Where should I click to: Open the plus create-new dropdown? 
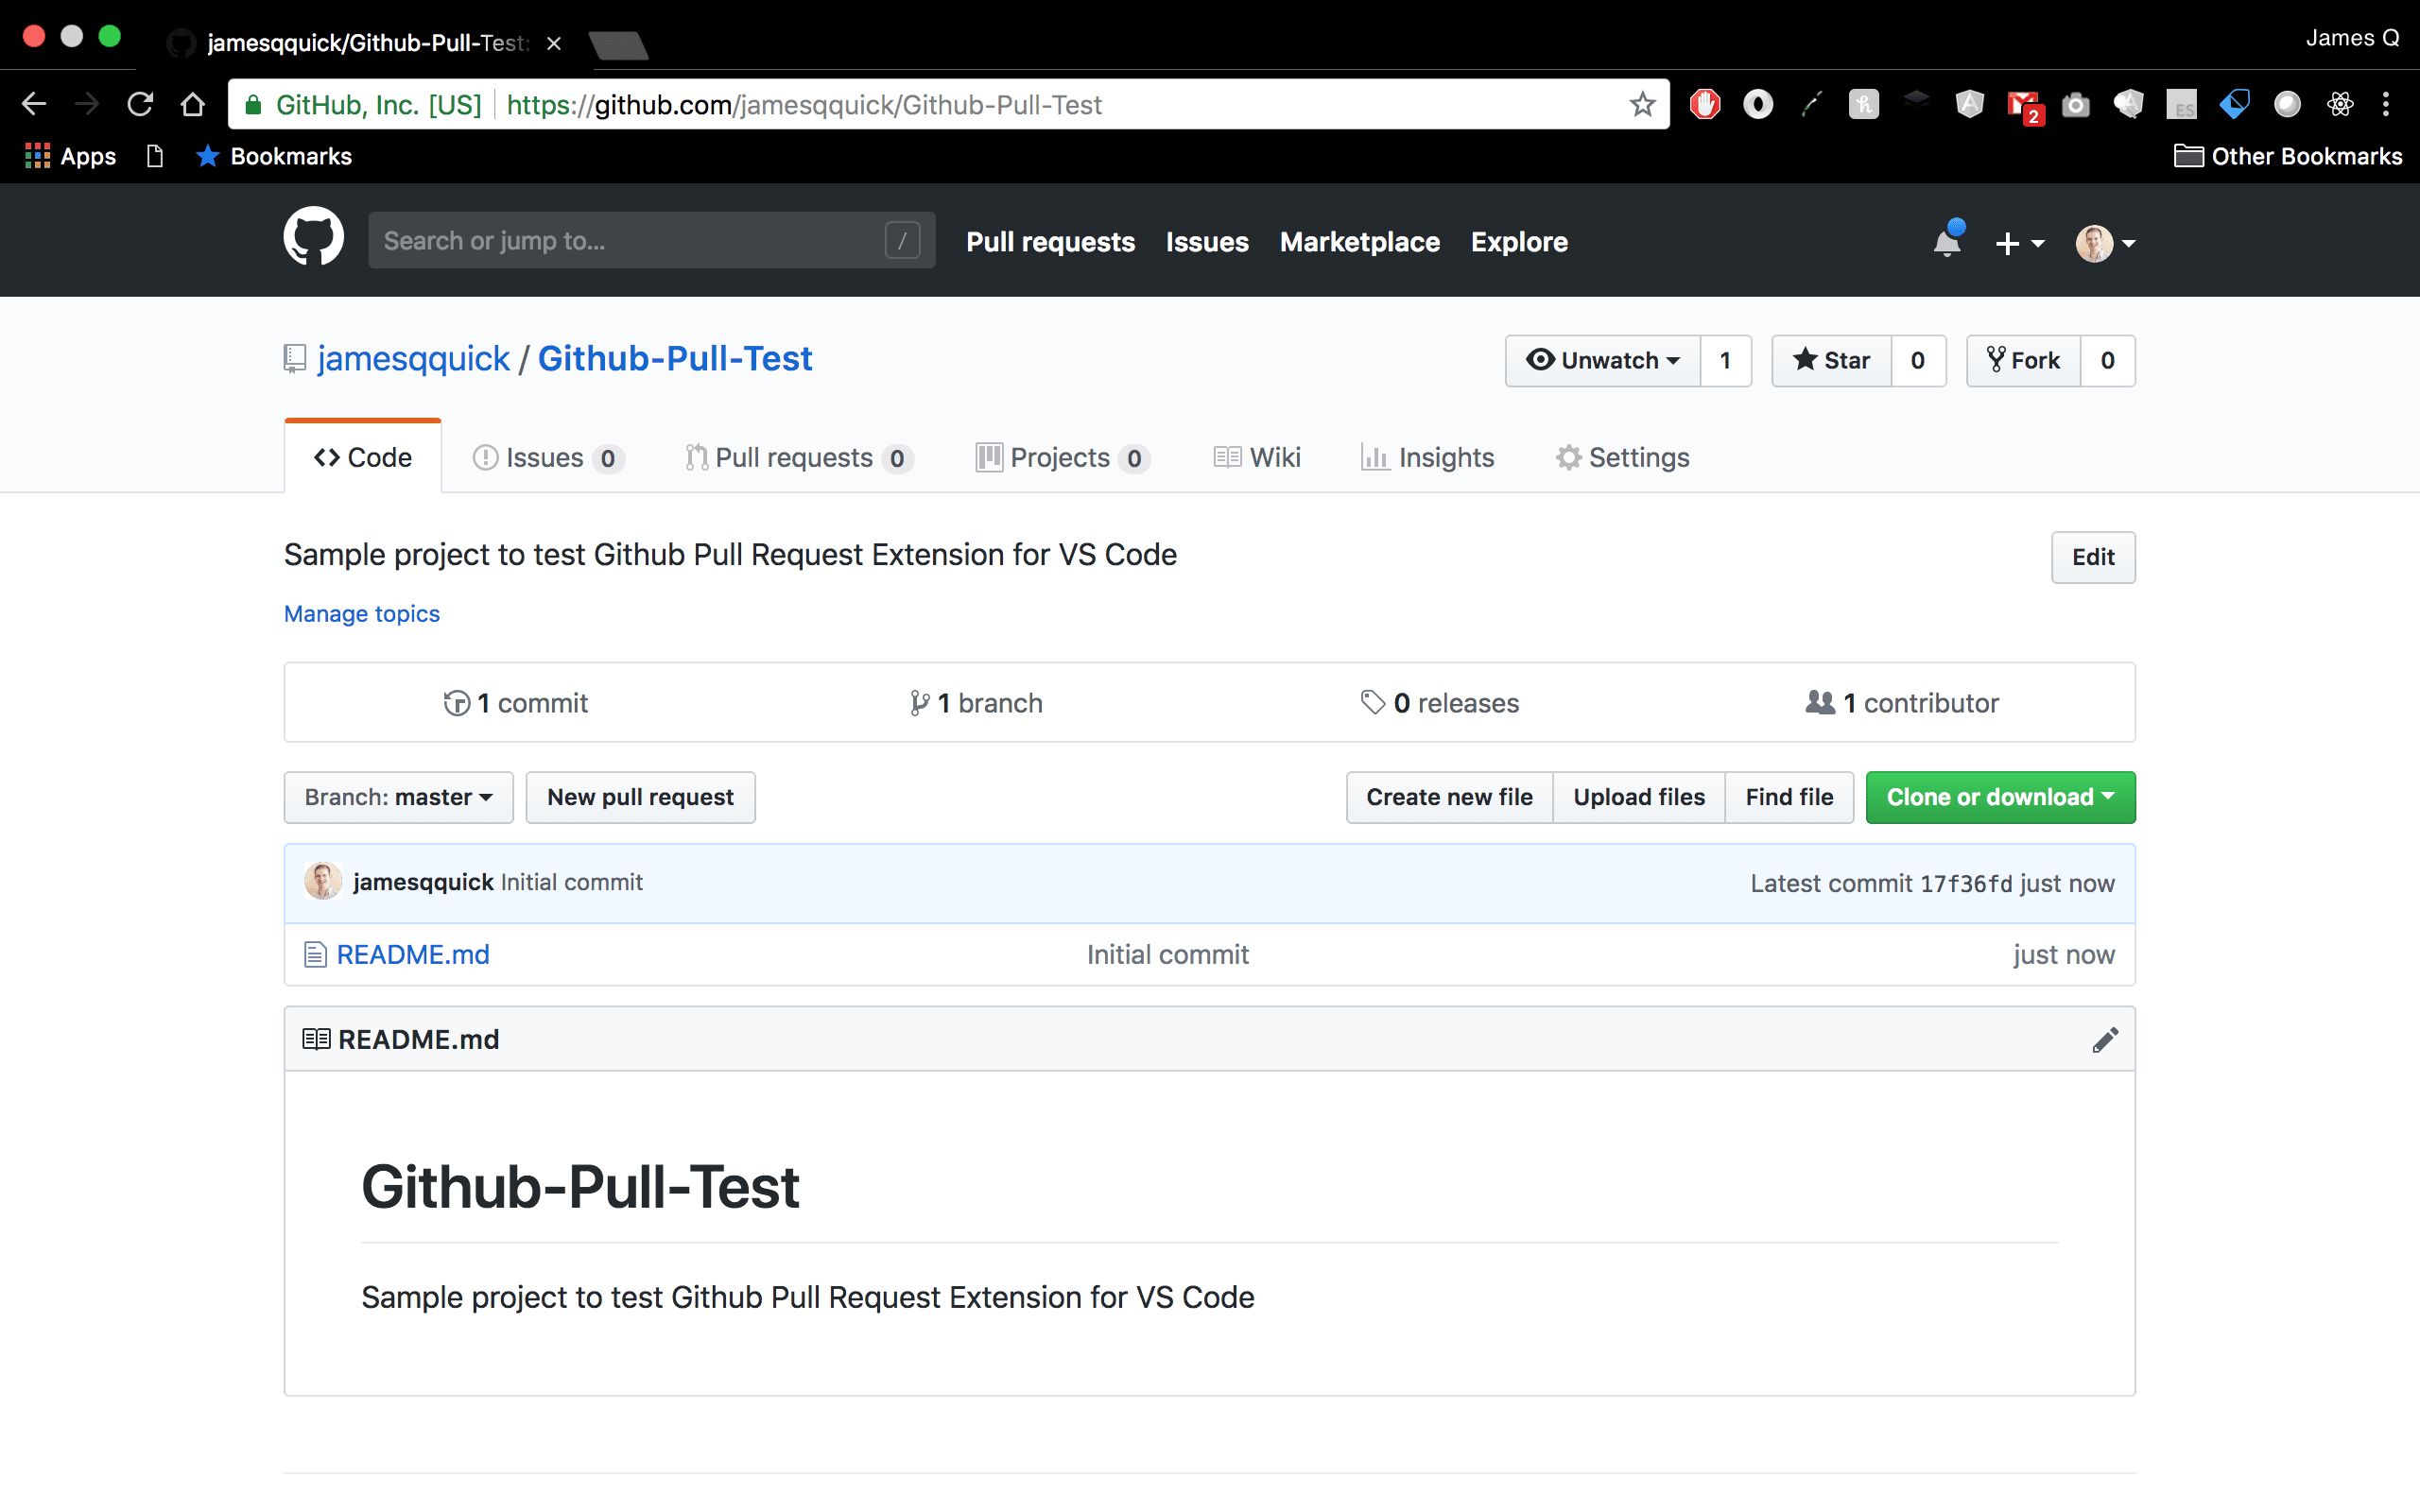pos(2019,243)
